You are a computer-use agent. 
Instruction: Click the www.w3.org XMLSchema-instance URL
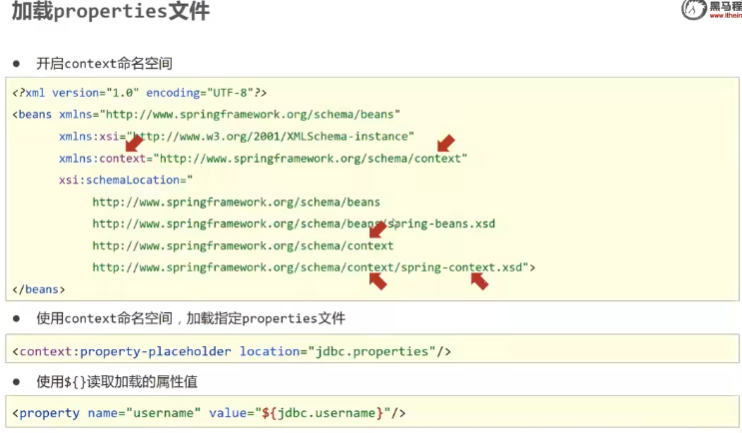pos(270,135)
